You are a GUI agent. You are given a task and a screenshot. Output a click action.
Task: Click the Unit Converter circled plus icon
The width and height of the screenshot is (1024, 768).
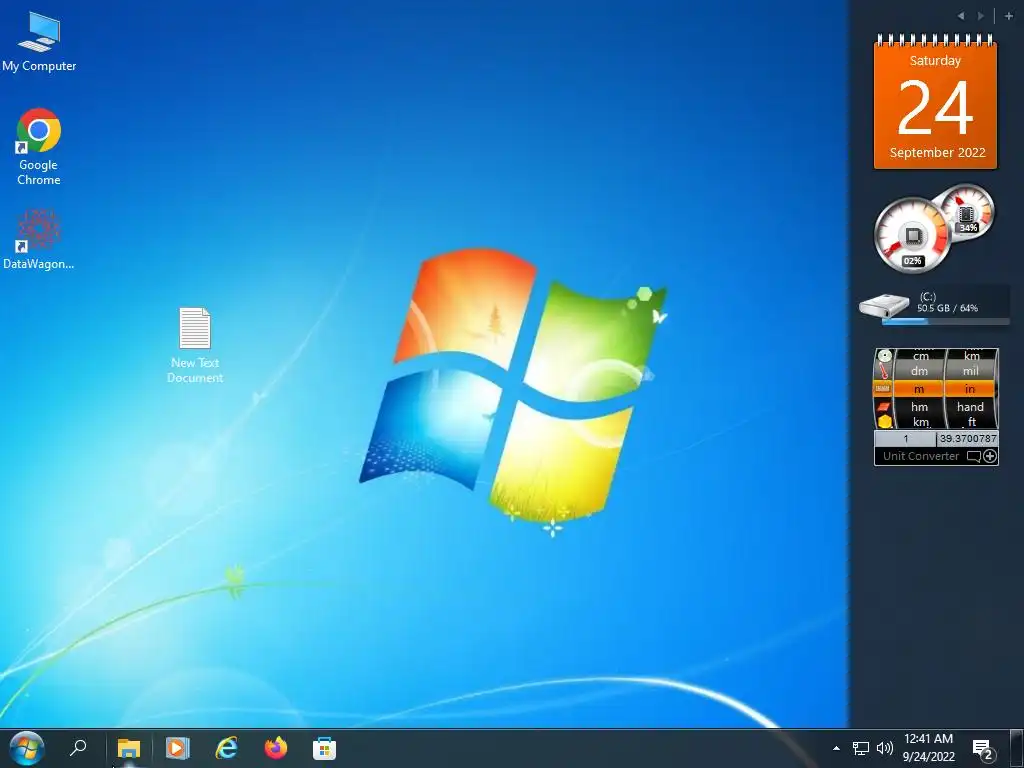point(990,456)
